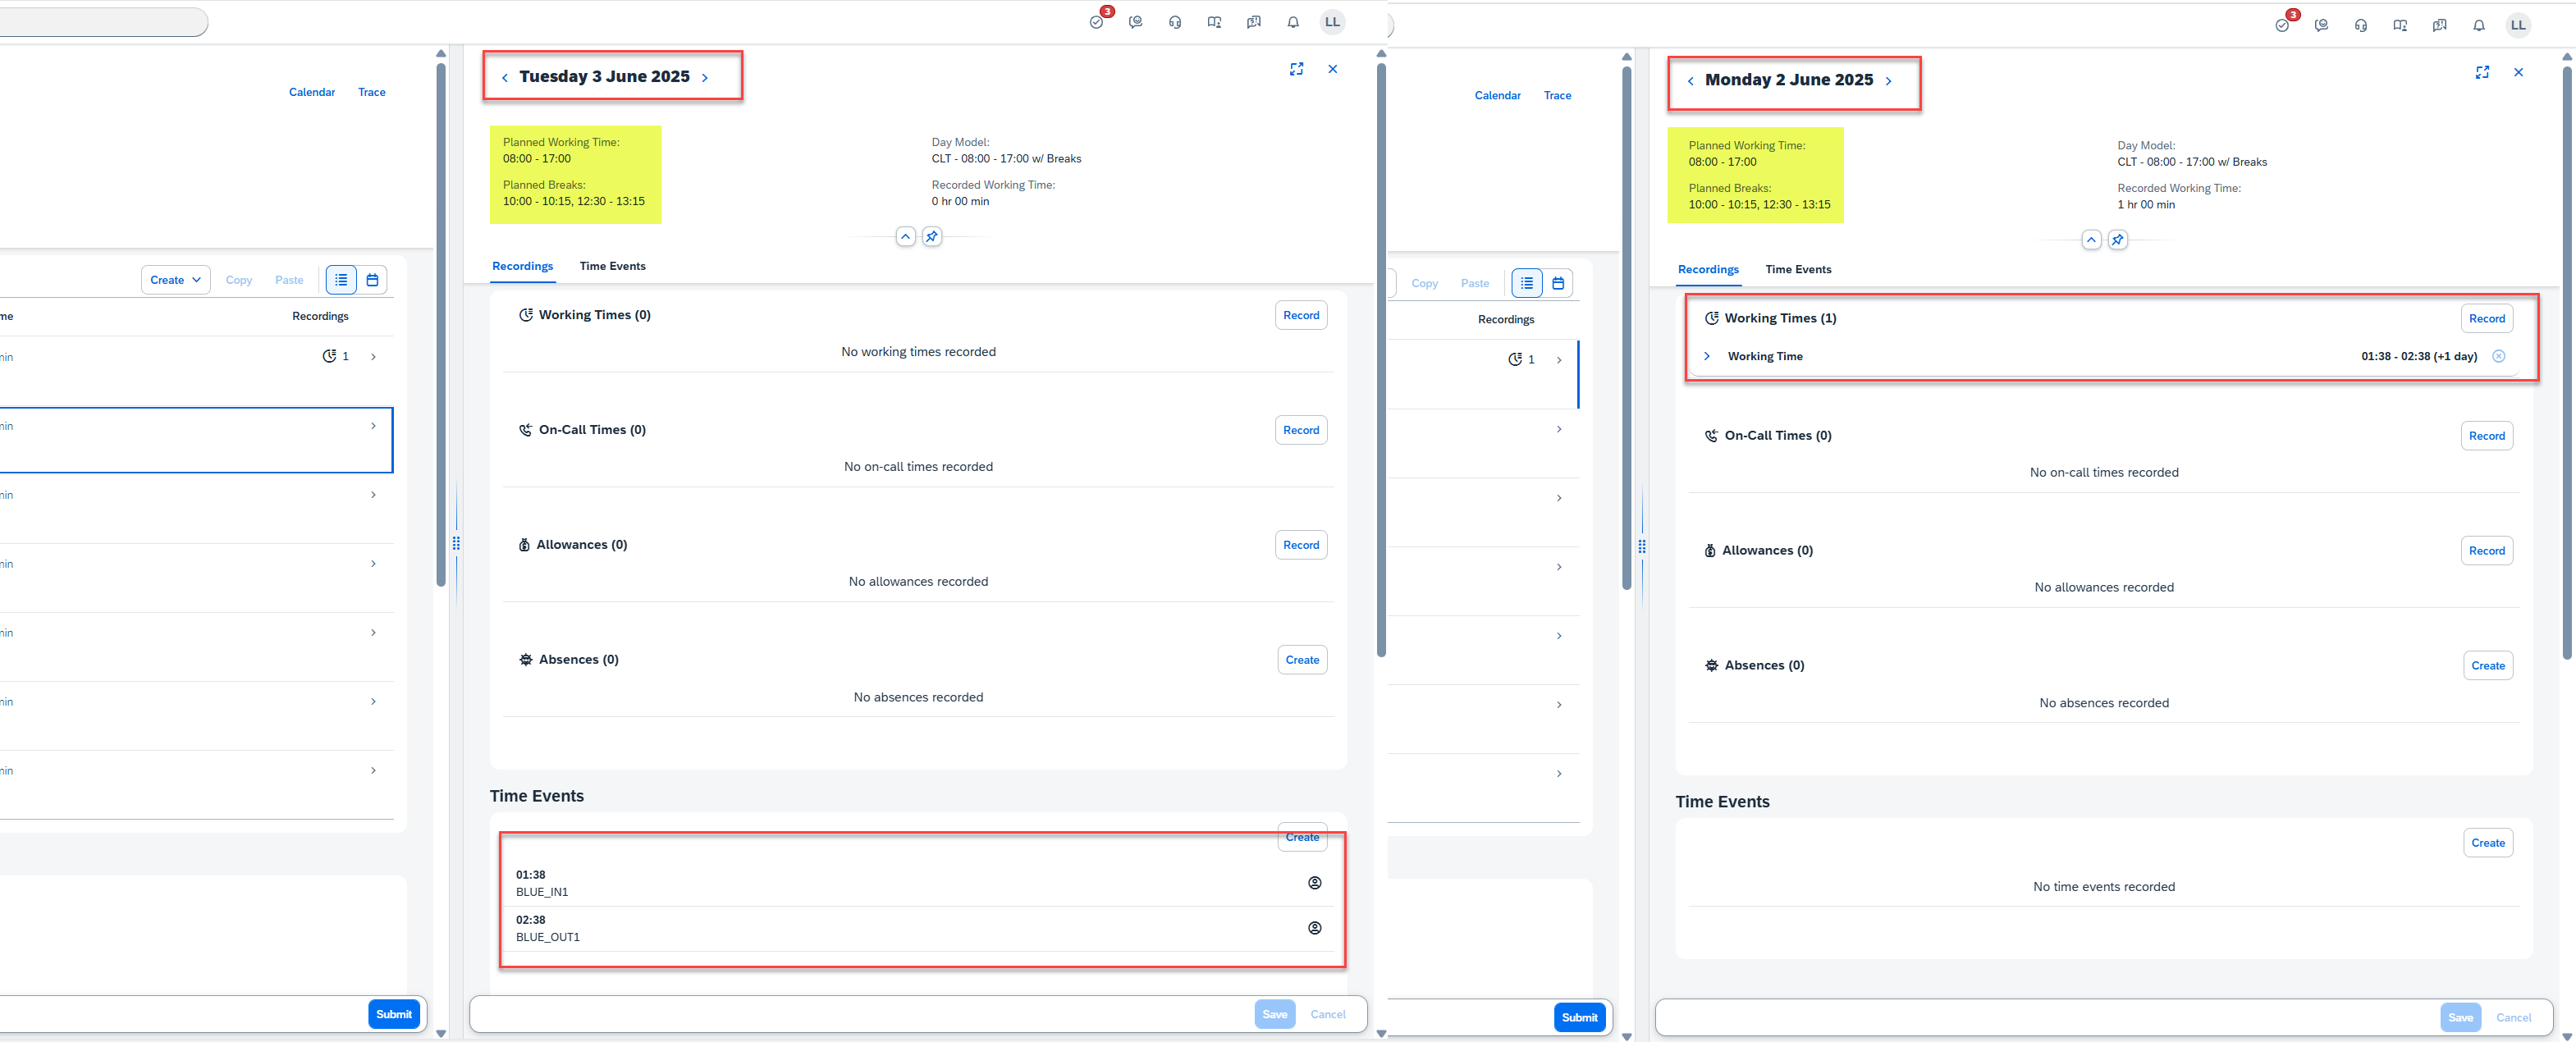Create an absence on Monday 2 June
Viewport: 2576px width, 1042px height.
pyautogui.click(x=2488, y=666)
